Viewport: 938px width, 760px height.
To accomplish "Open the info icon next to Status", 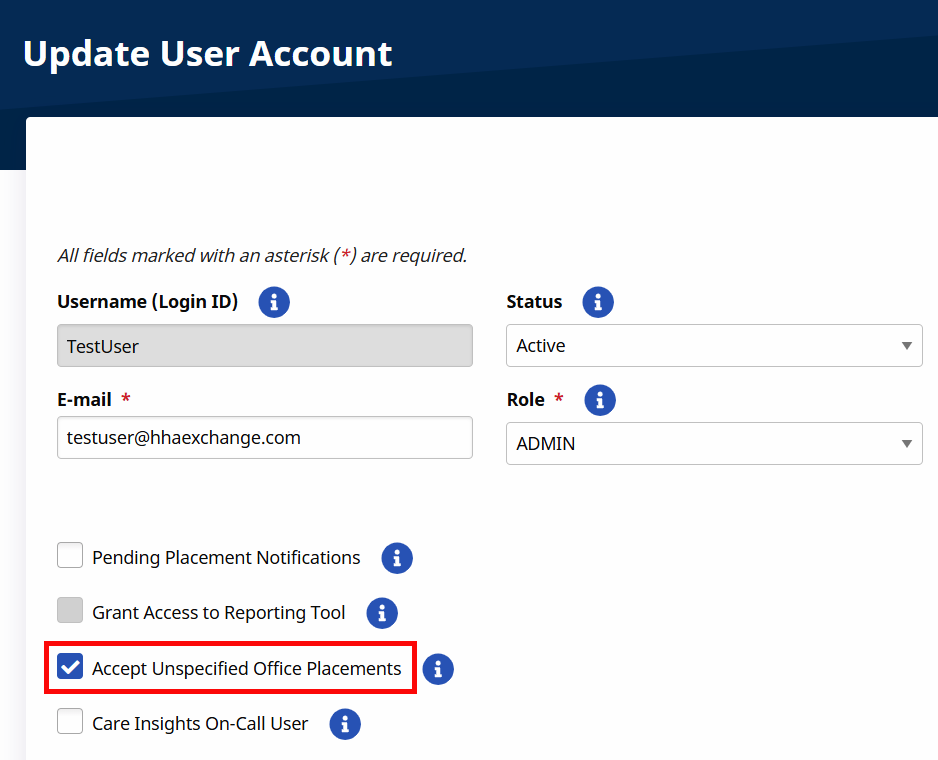I will click(x=598, y=302).
